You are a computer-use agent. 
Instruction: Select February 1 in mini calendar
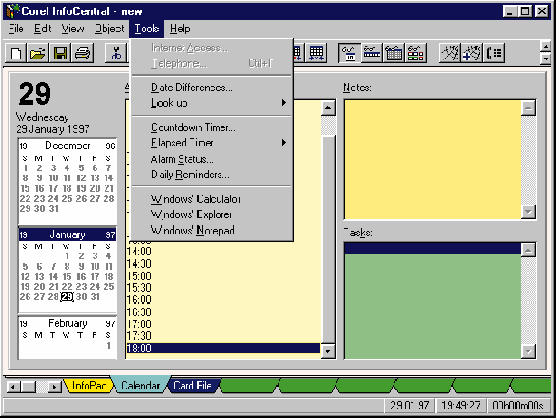(x=109, y=345)
